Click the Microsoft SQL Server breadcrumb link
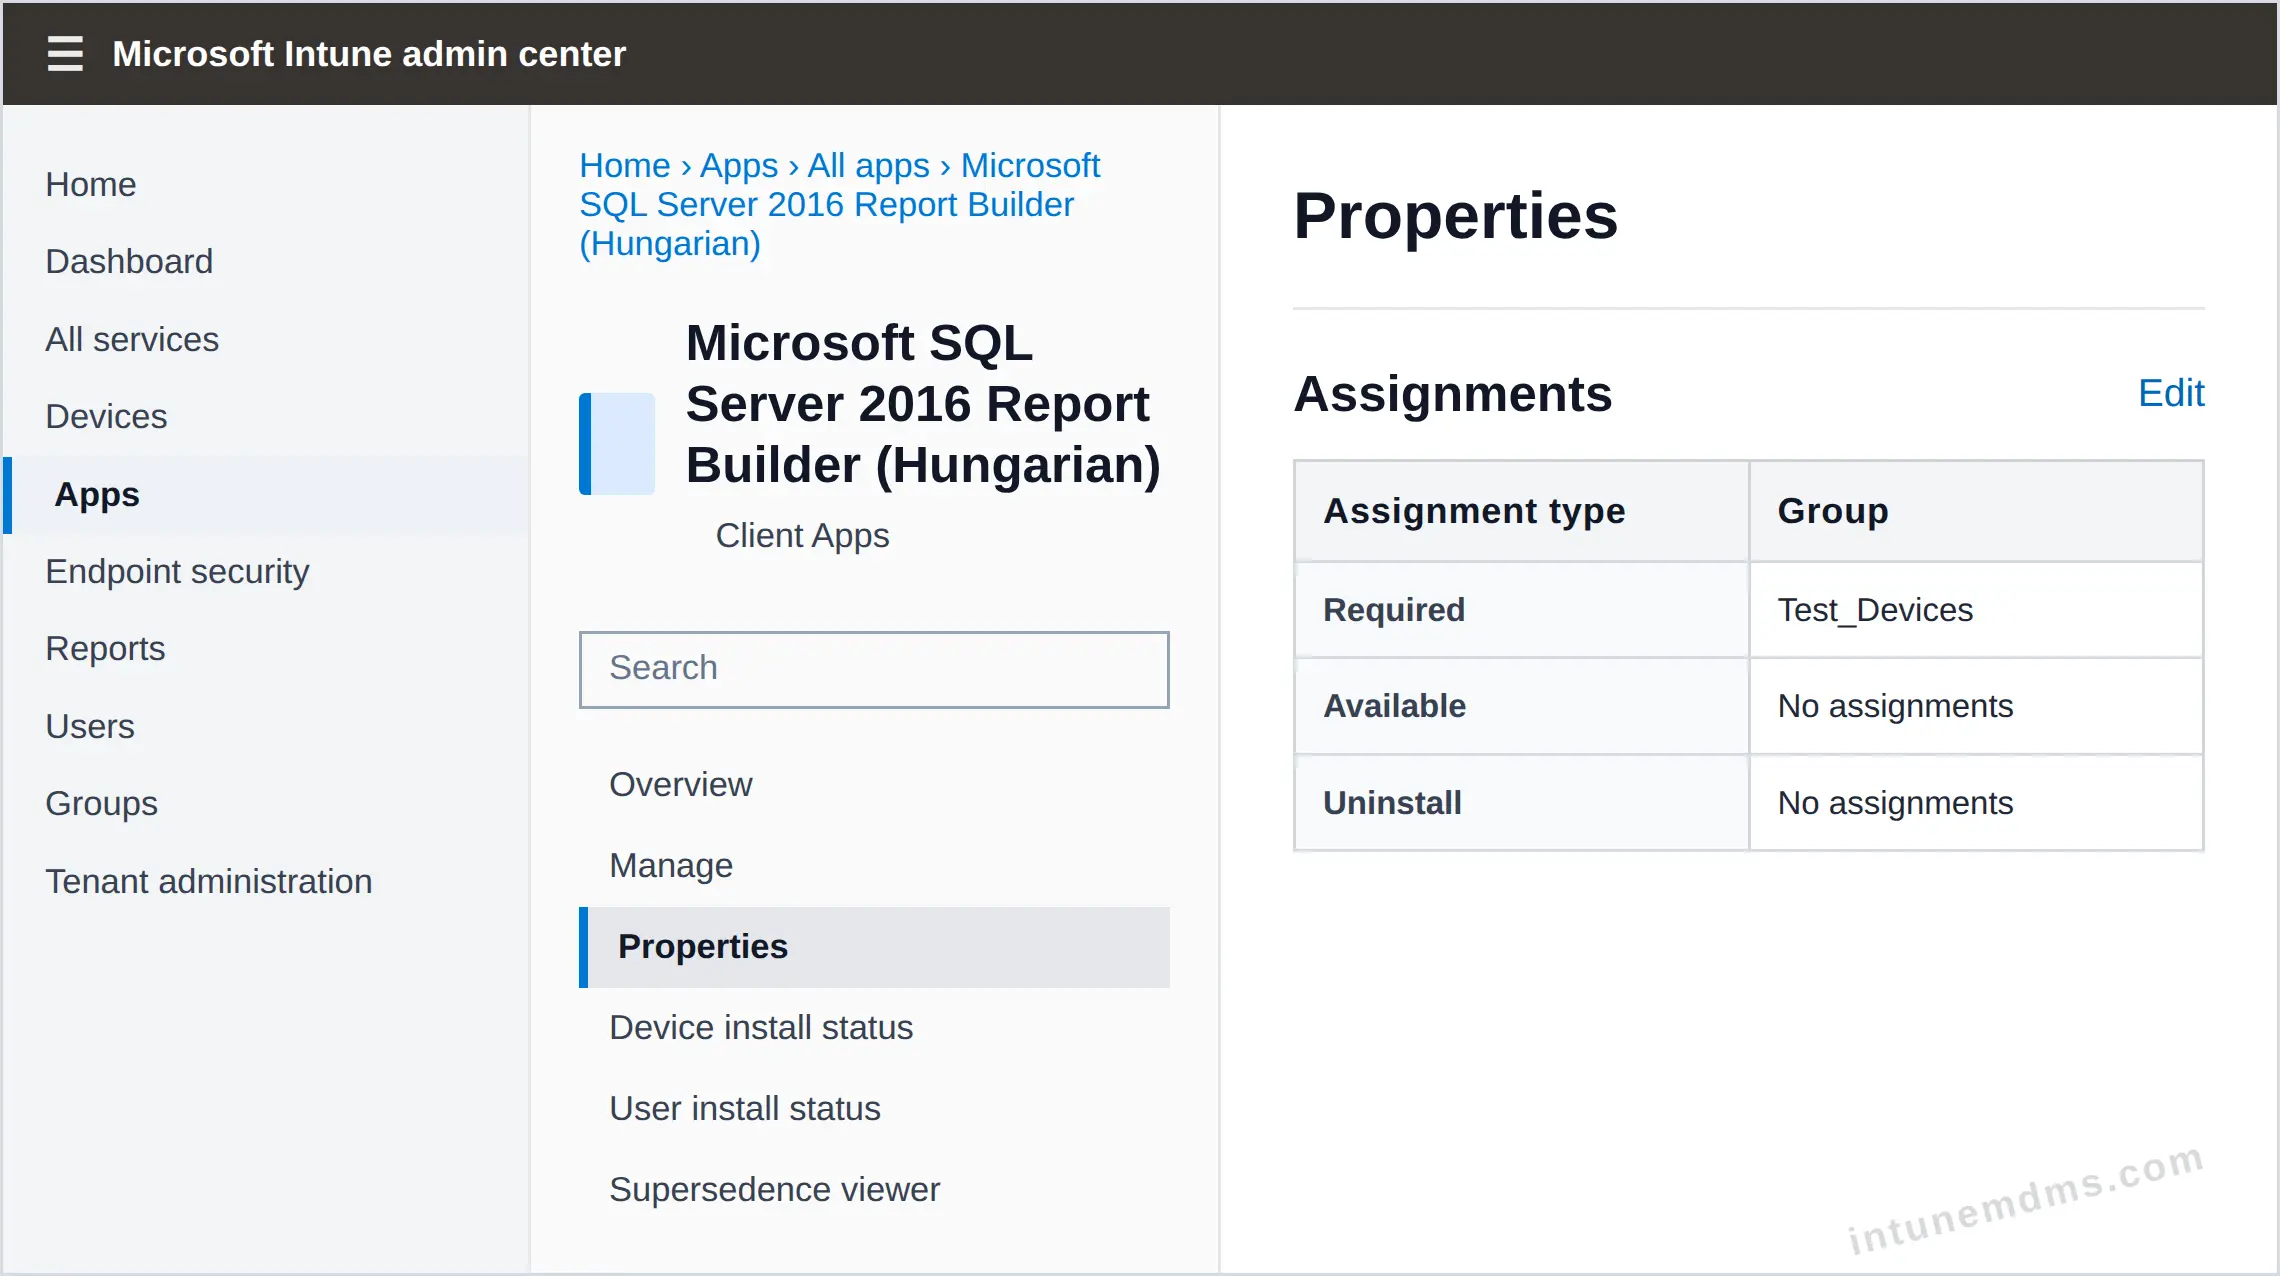 pyautogui.click(x=840, y=205)
